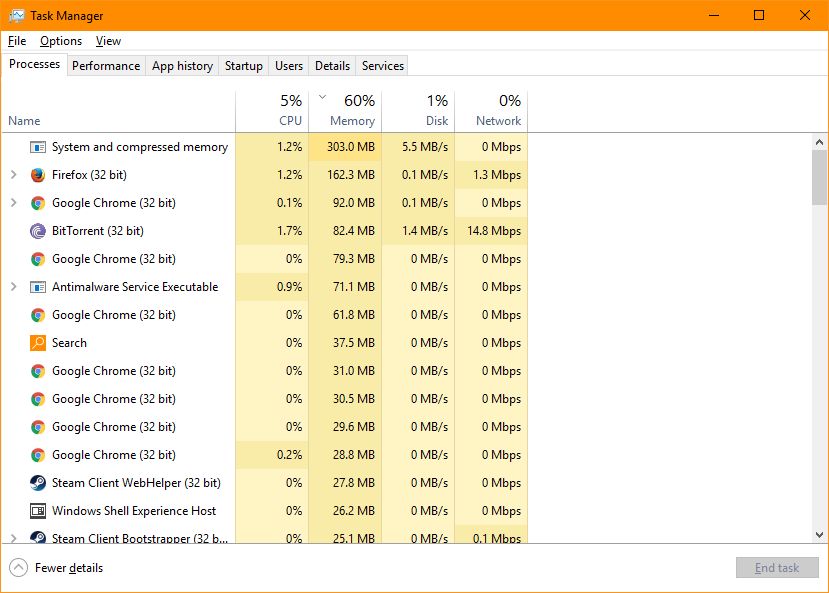This screenshot has height=593, width=829.
Task: Click the Antimalware Service Executable icon
Action: point(38,287)
